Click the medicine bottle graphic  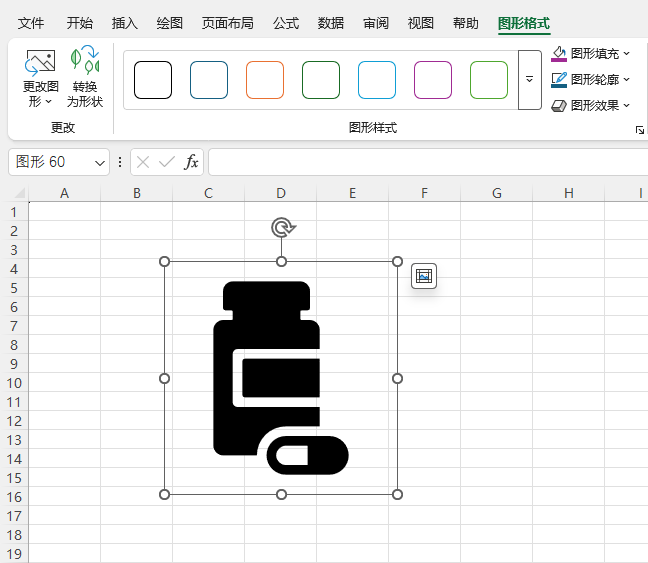pyautogui.click(x=281, y=378)
